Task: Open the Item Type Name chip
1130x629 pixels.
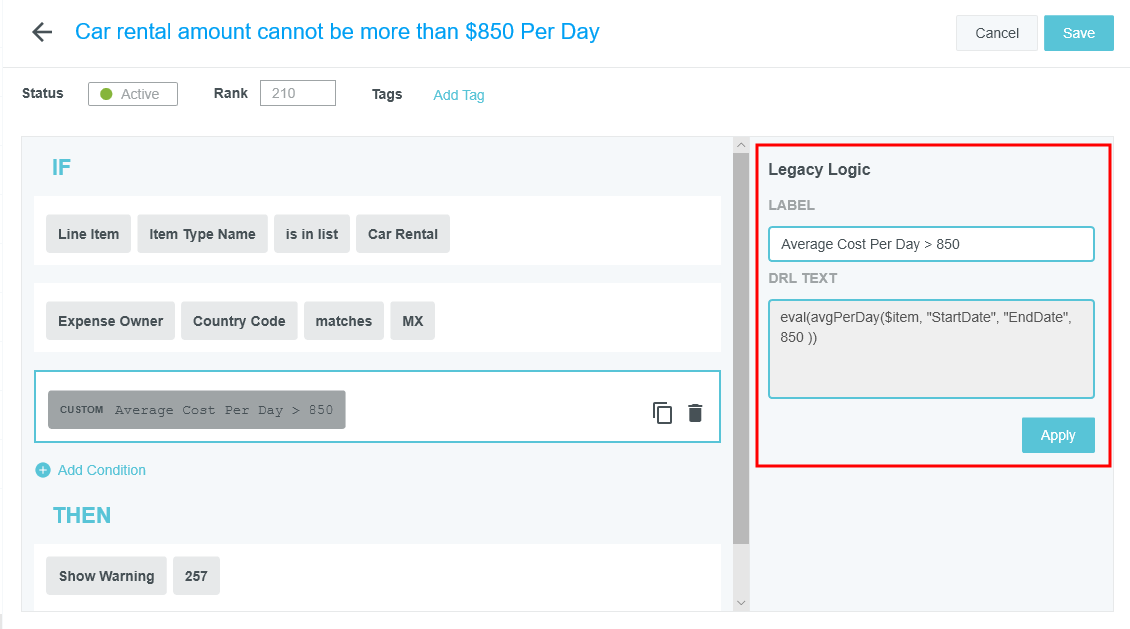Action: 202,234
